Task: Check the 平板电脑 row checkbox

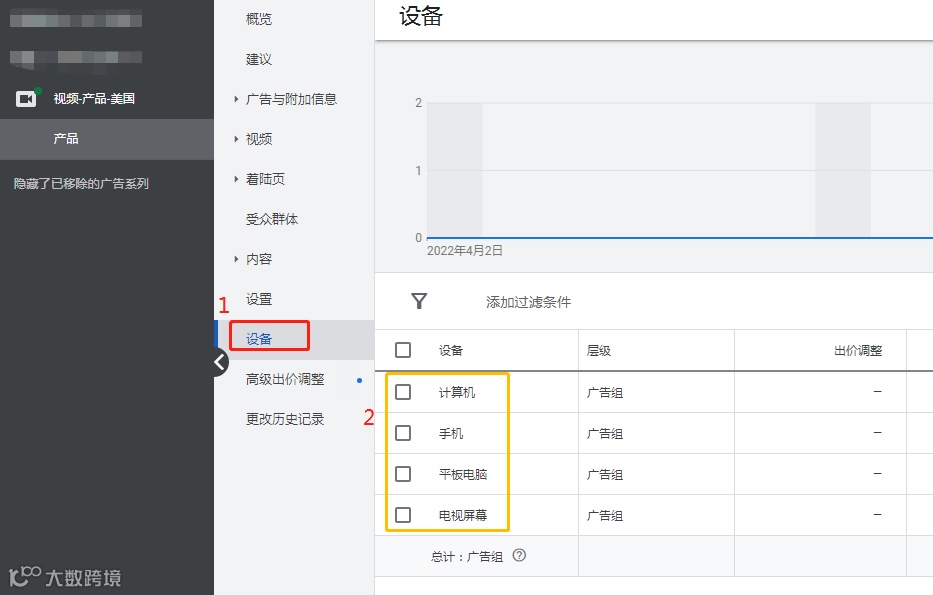Action: click(403, 474)
